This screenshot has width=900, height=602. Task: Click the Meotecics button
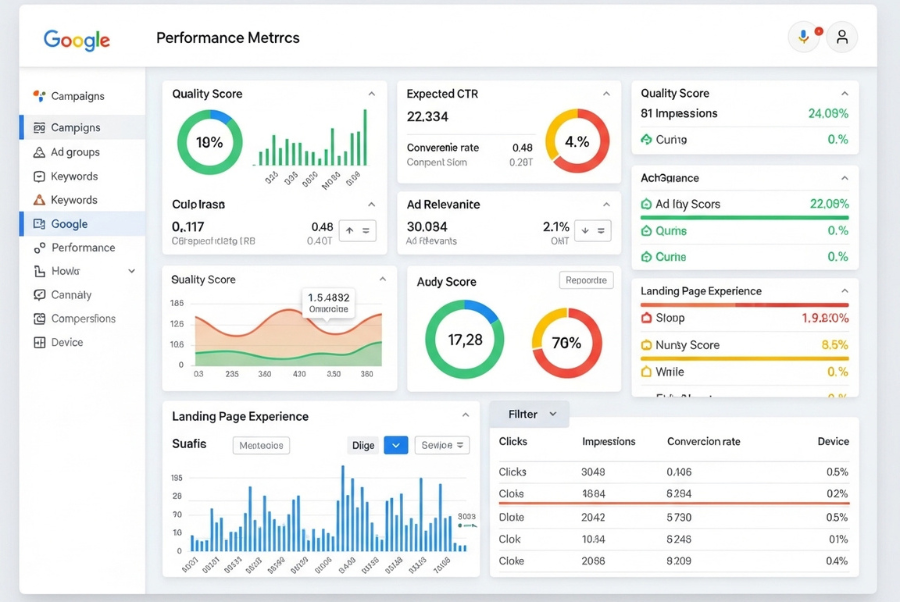261,445
